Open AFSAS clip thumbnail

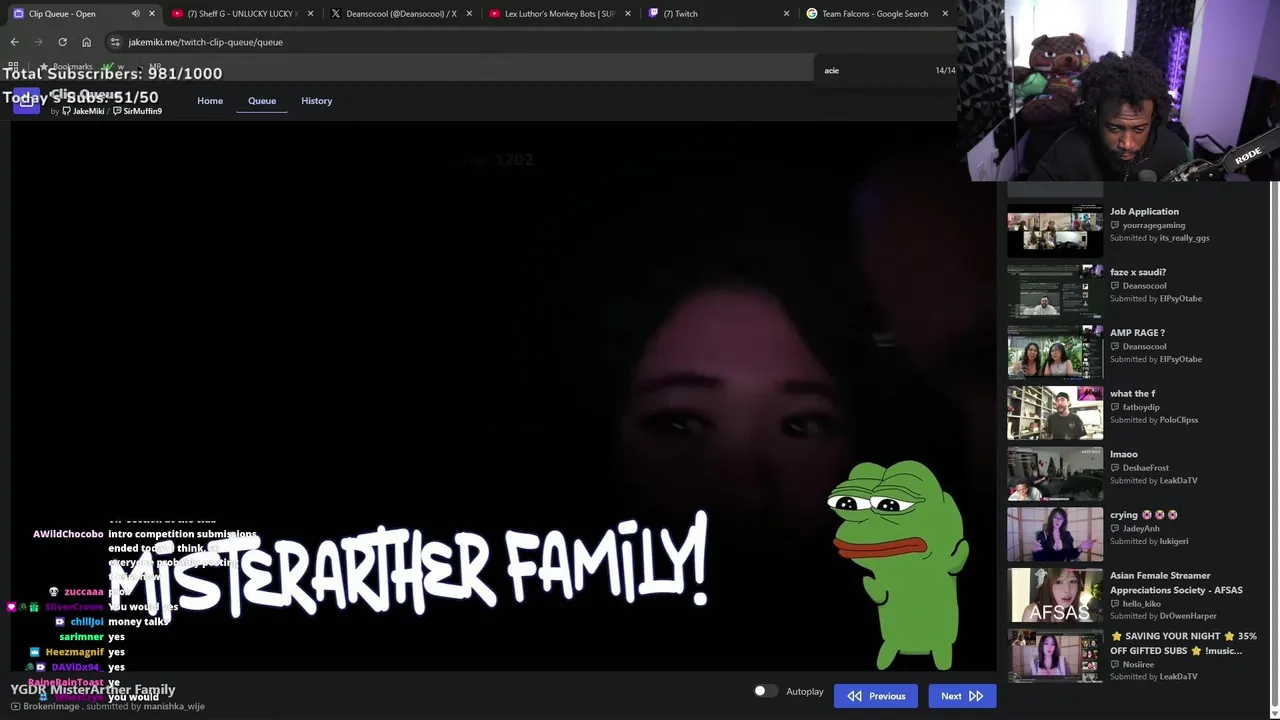1055,596
